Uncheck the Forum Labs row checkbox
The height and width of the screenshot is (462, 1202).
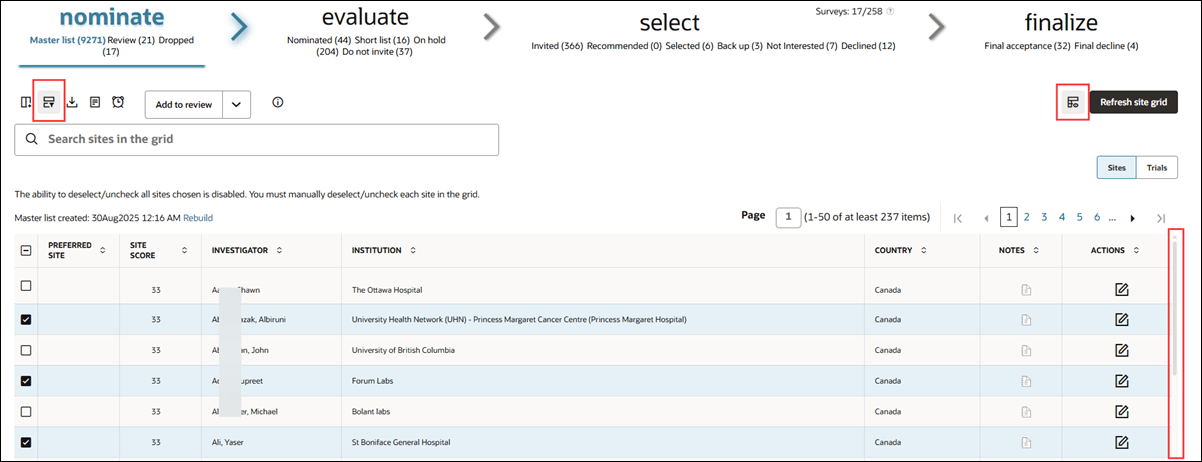pyautogui.click(x=26, y=381)
